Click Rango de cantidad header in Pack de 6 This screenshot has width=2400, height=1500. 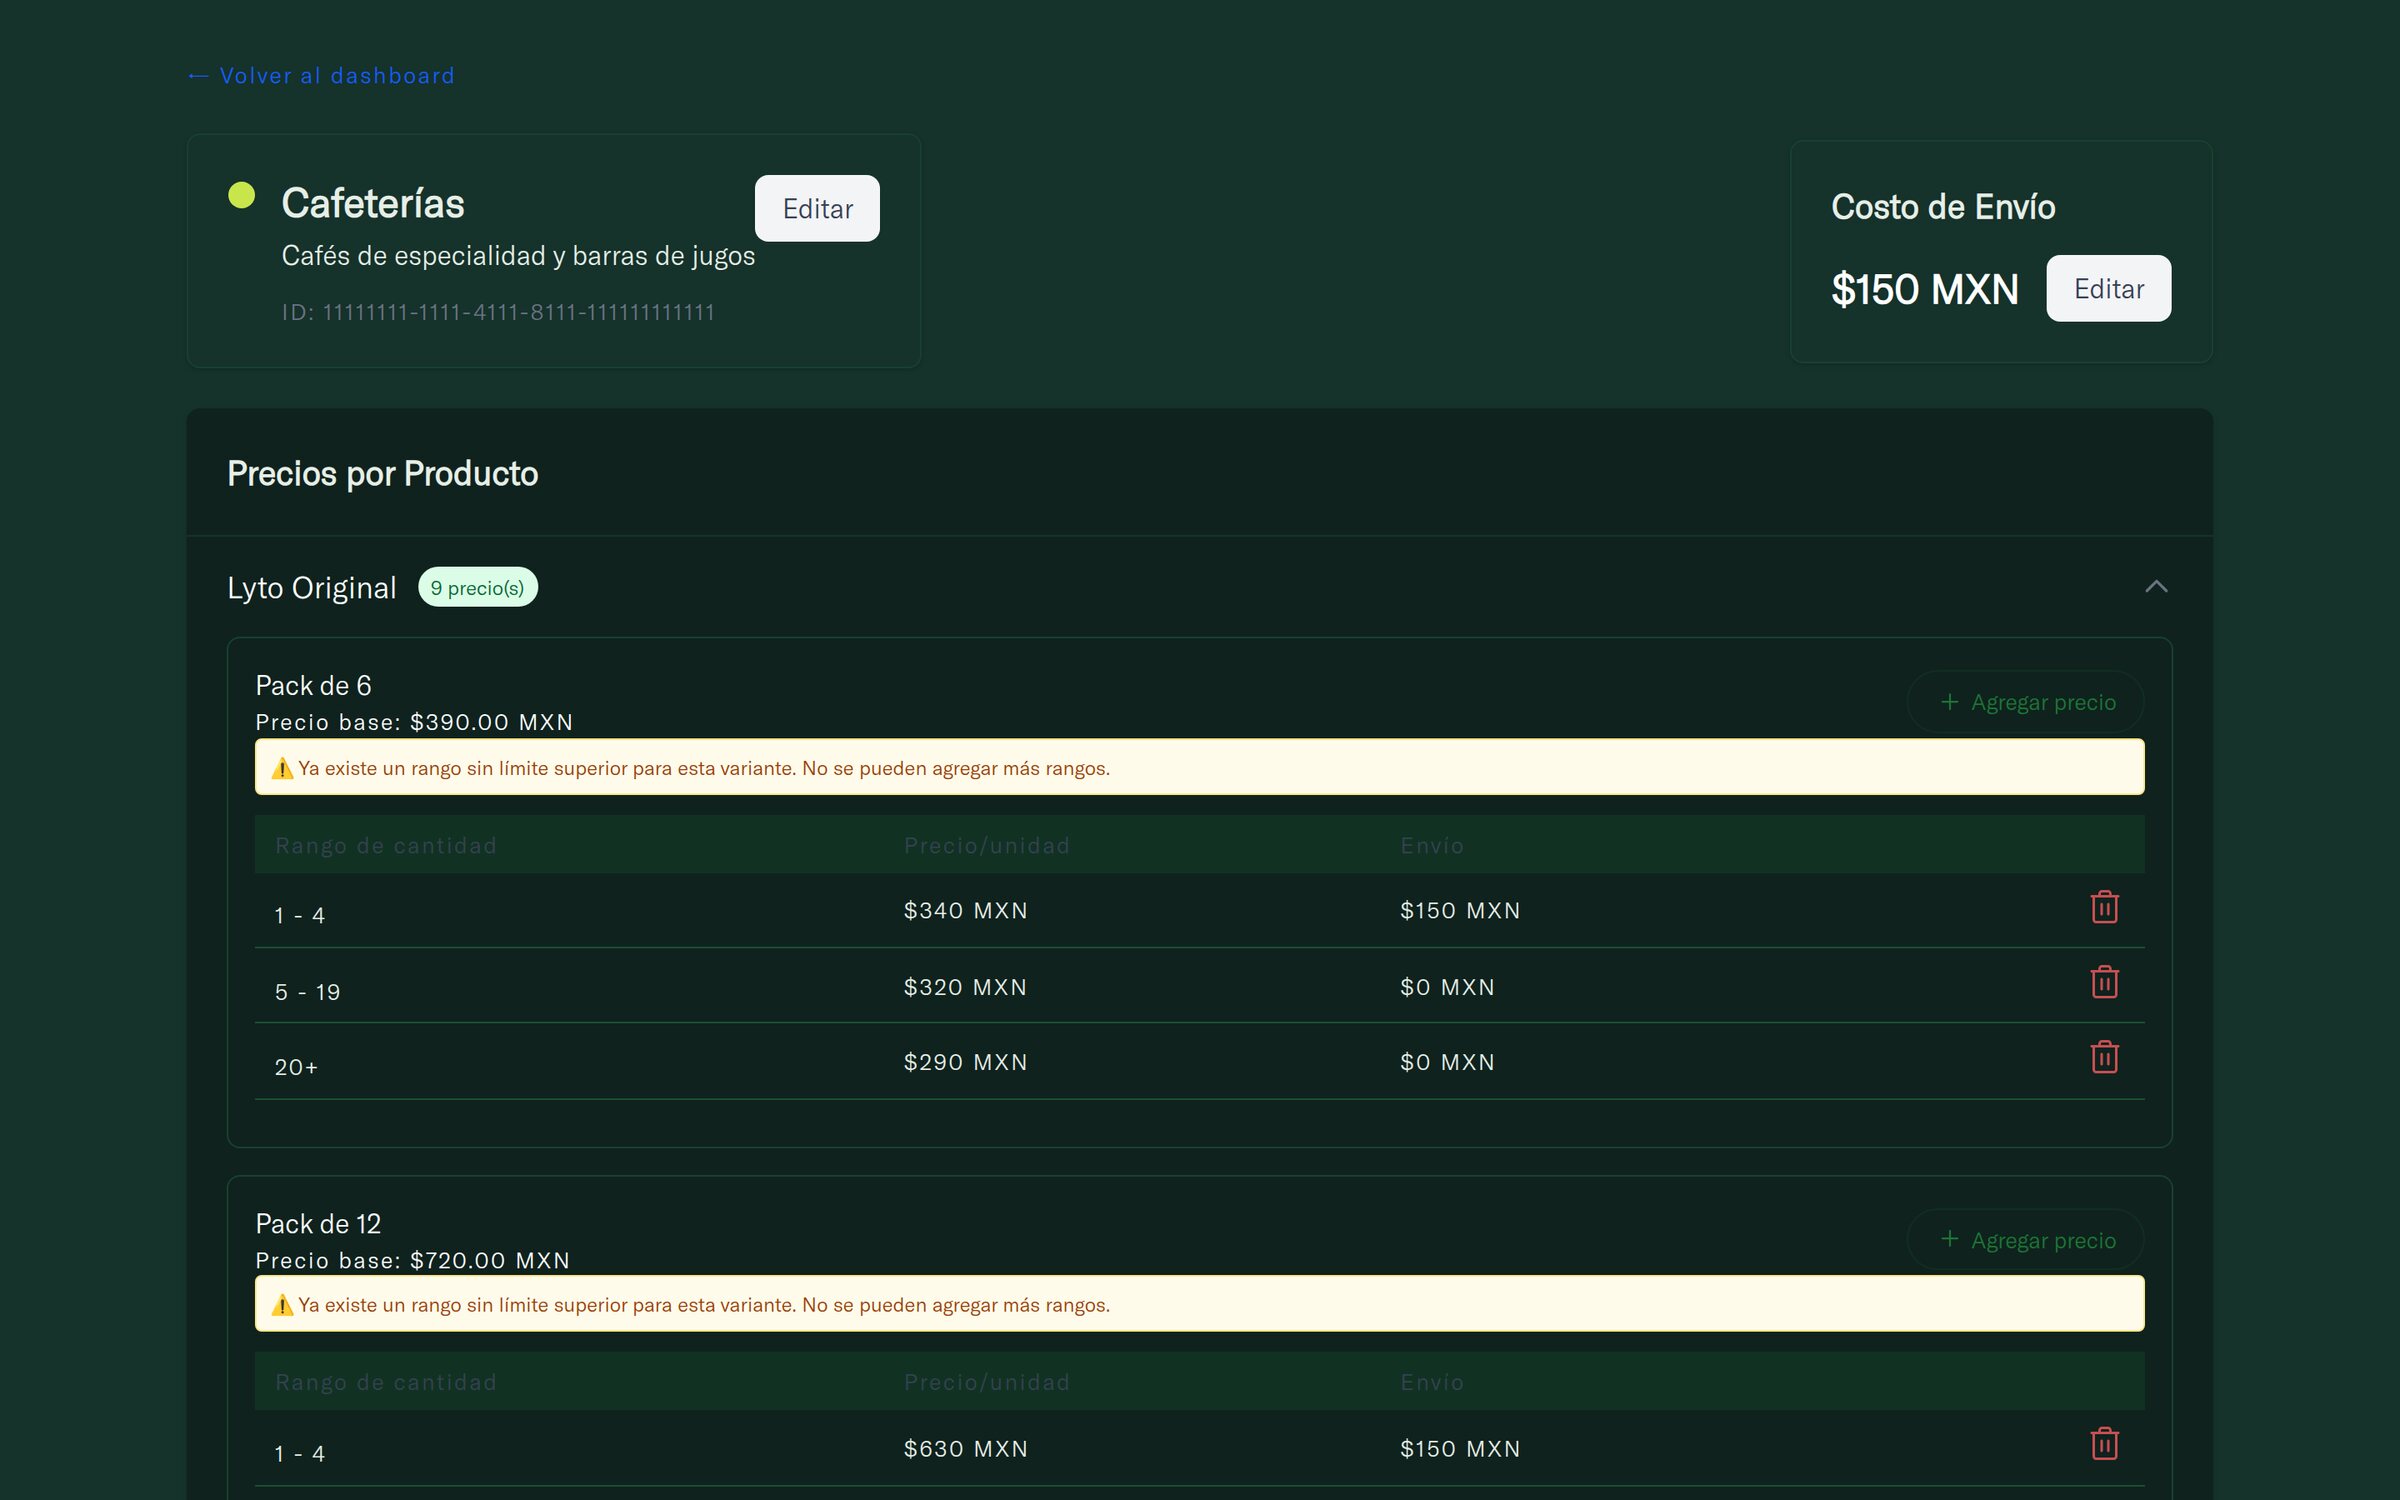point(386,845)
